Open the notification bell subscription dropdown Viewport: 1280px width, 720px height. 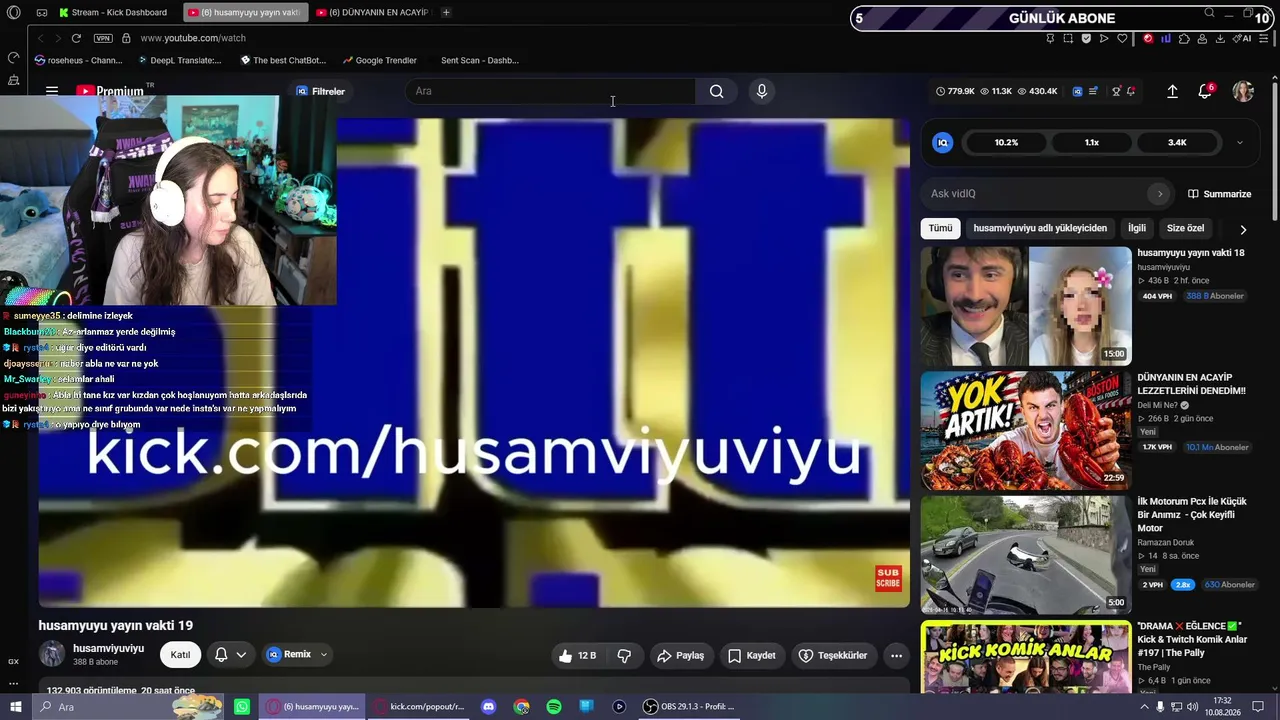point(230,655)
